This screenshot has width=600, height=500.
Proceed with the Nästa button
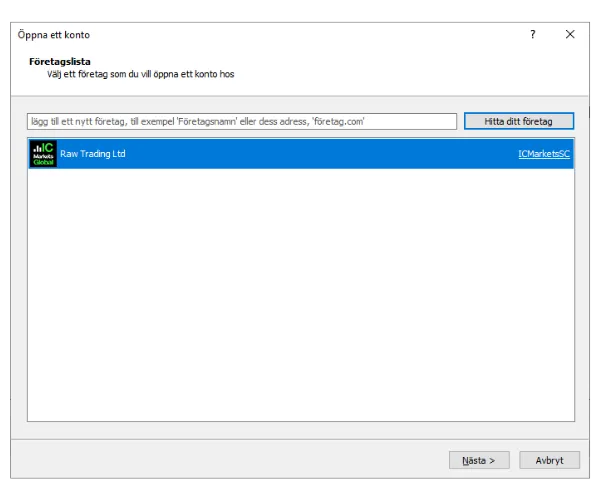click(479, 460)
